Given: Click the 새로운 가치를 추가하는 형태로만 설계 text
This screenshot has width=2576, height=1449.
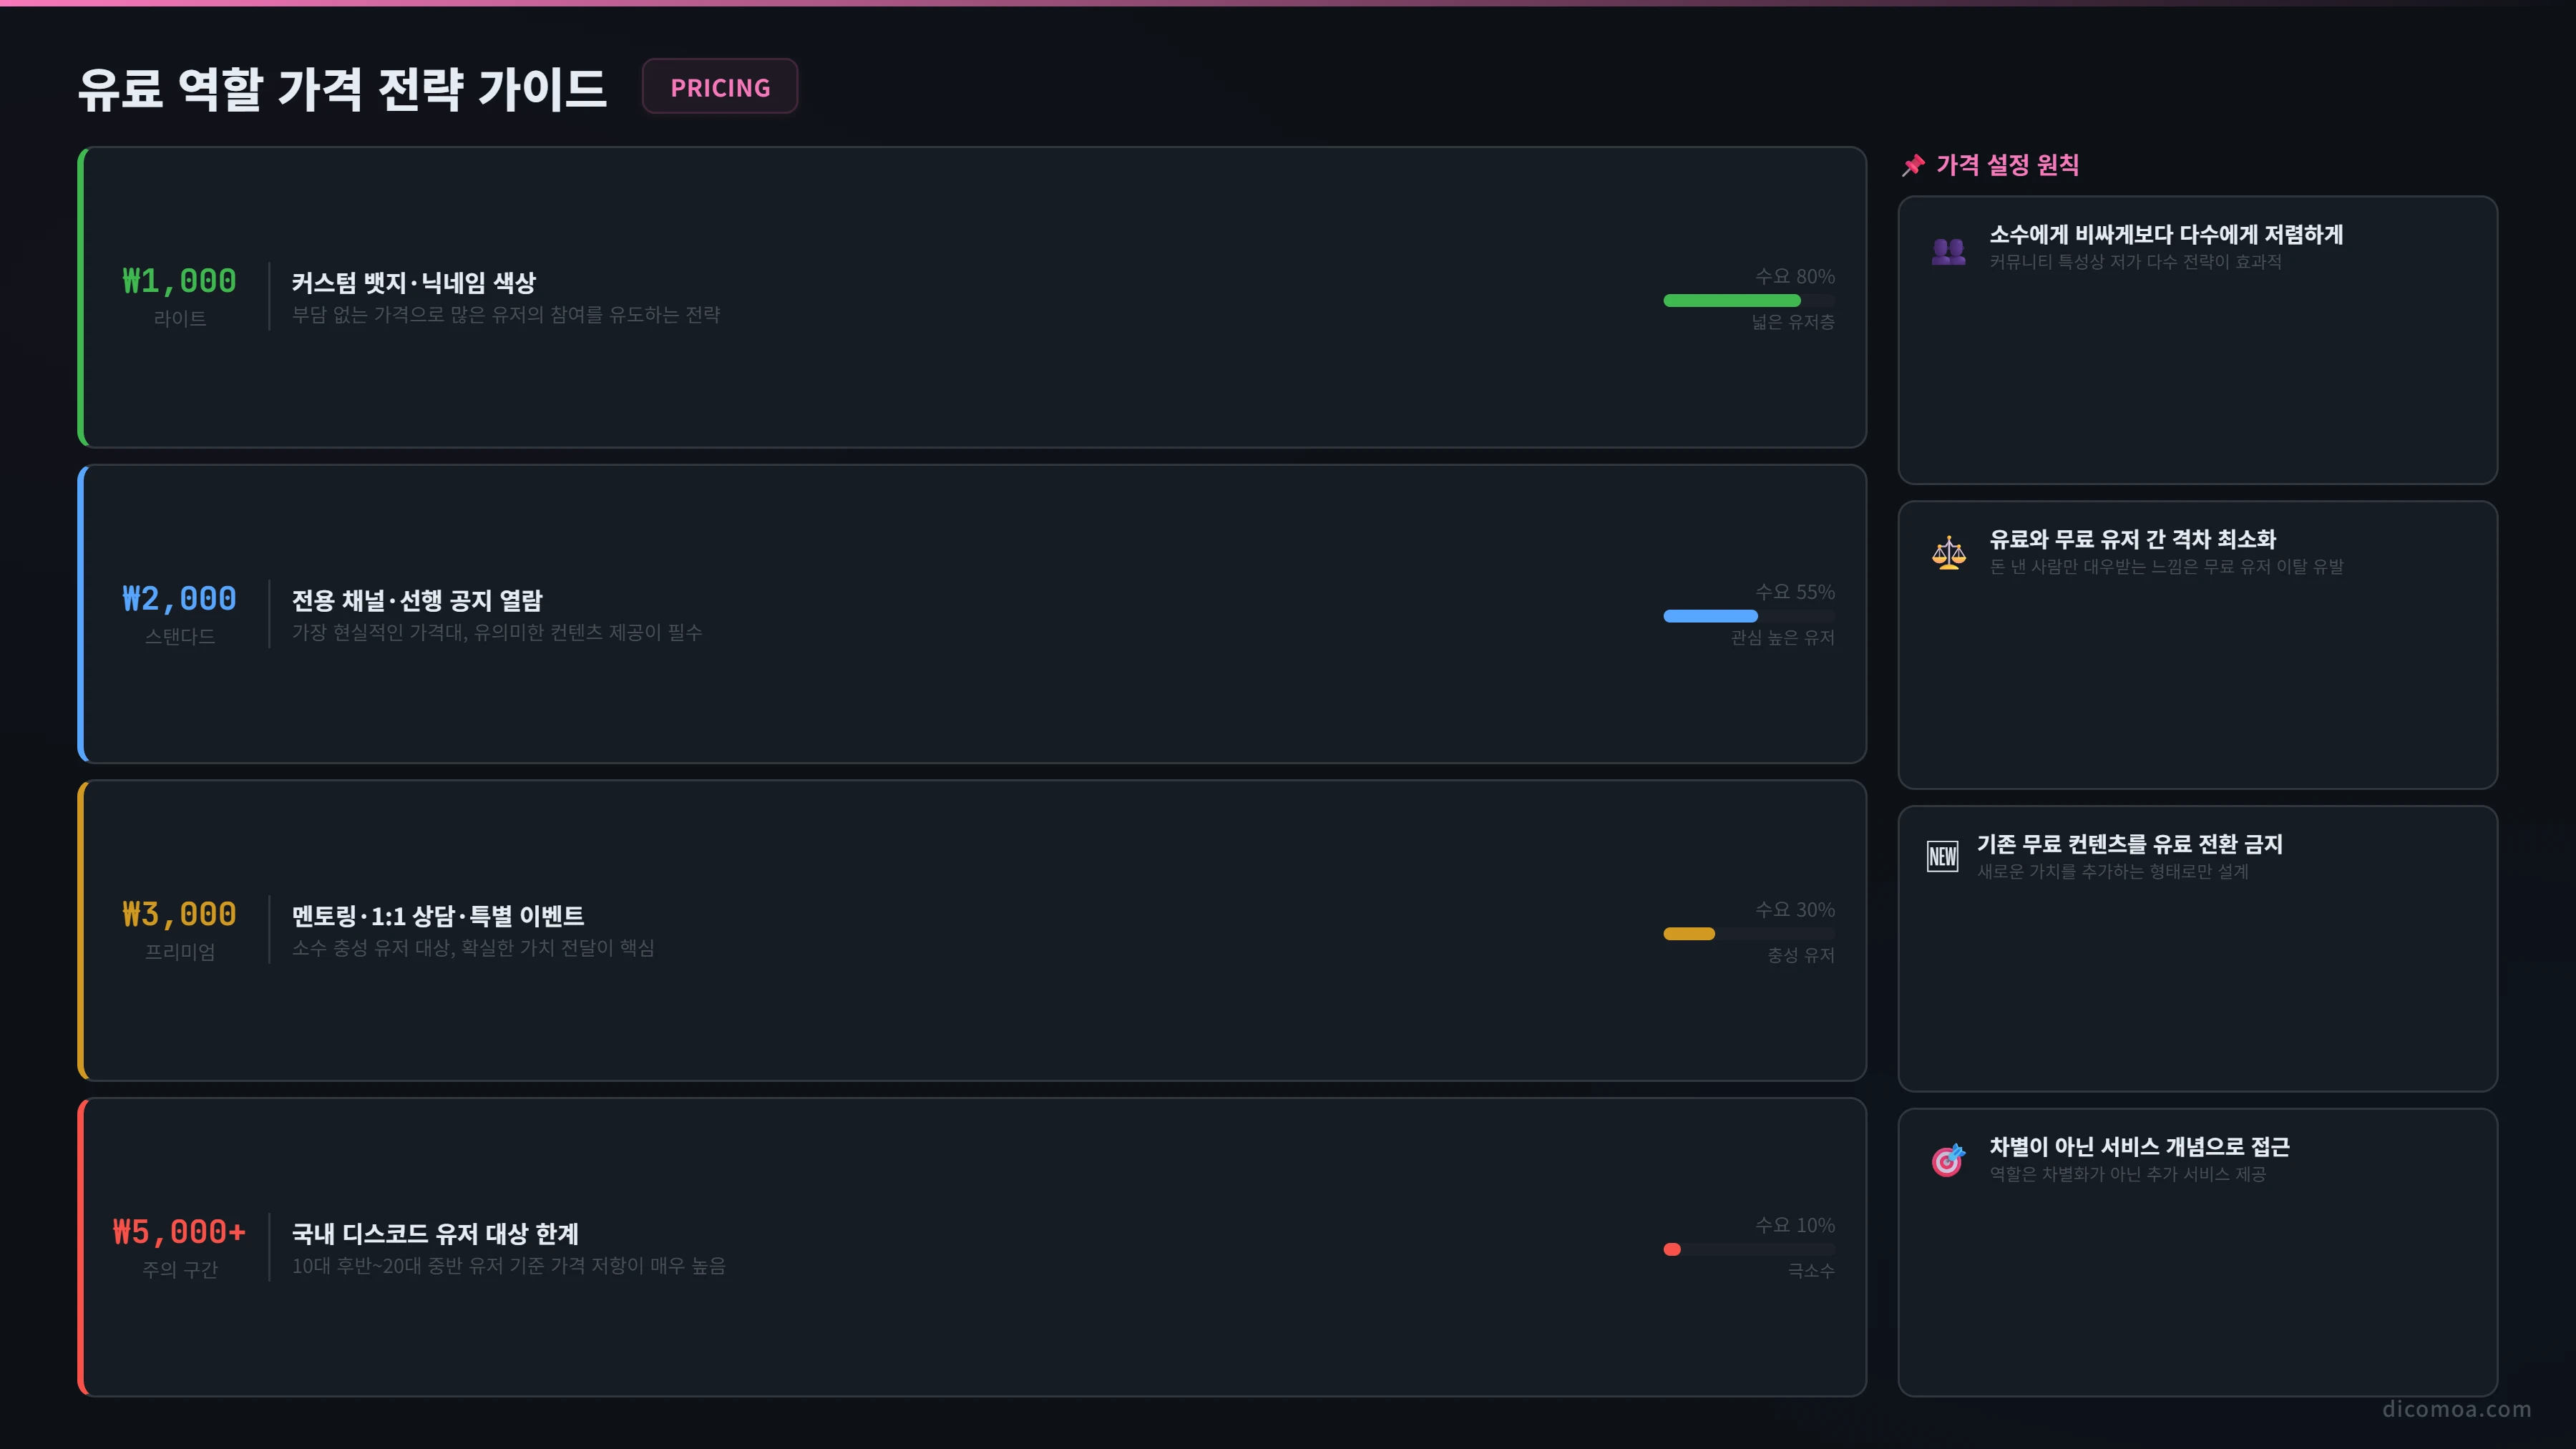Looking at the screenshot, I should click(2113, 872).
